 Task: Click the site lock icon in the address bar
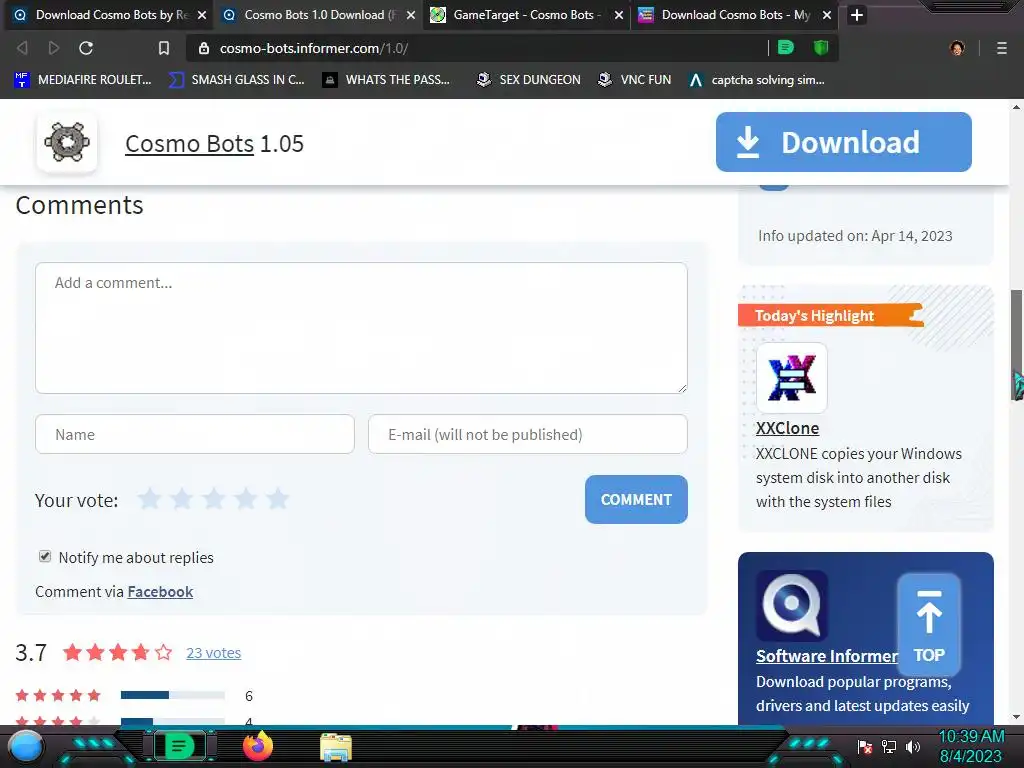(x=204, y=48)
